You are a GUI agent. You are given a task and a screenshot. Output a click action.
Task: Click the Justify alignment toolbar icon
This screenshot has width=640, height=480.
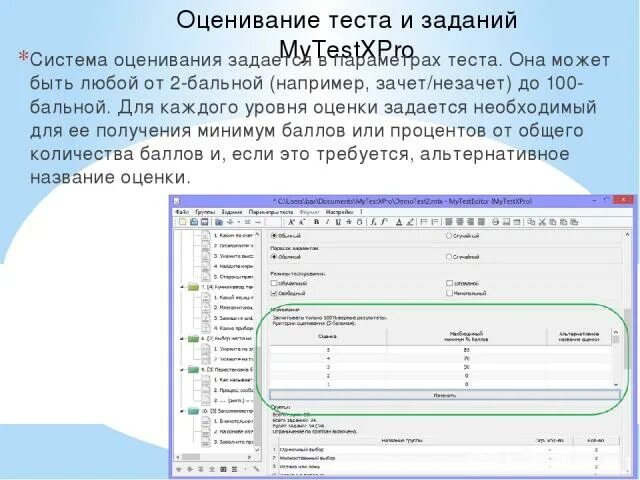pyautogui.click(x=481, y=222)
